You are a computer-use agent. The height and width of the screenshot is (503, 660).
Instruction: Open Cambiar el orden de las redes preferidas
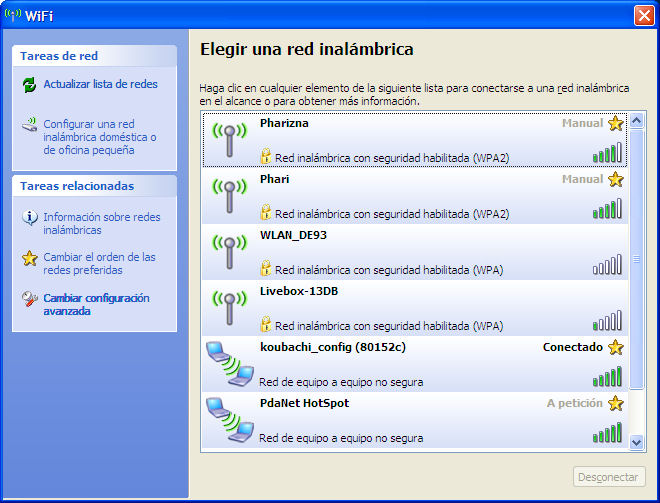click(x=99, y=263)
